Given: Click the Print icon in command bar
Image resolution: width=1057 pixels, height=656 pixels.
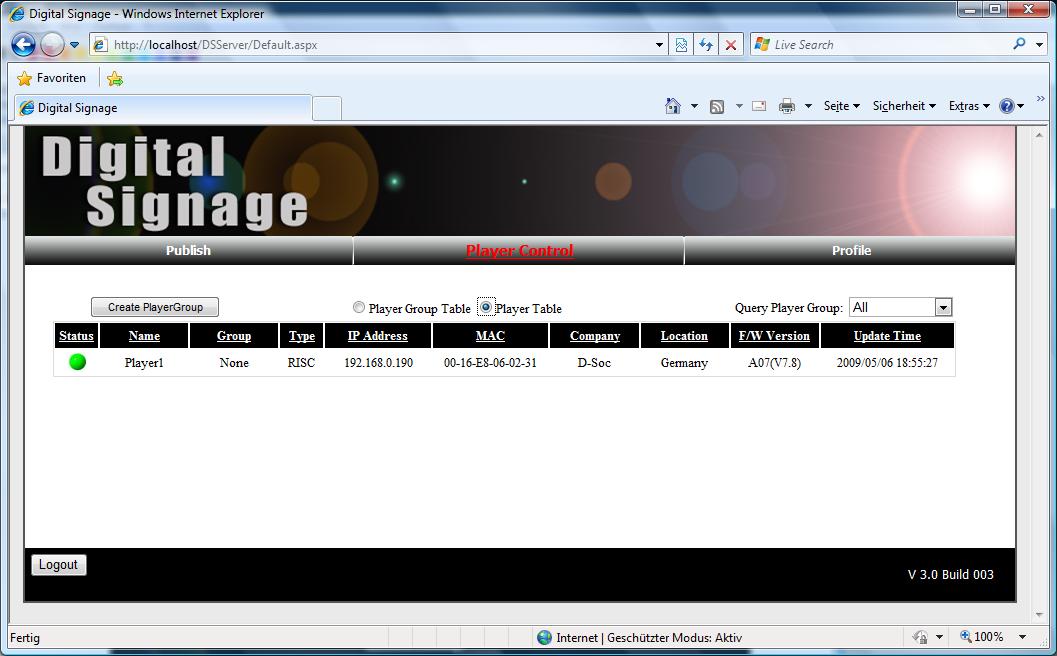Looking at the screenshot, I should 787,106.
